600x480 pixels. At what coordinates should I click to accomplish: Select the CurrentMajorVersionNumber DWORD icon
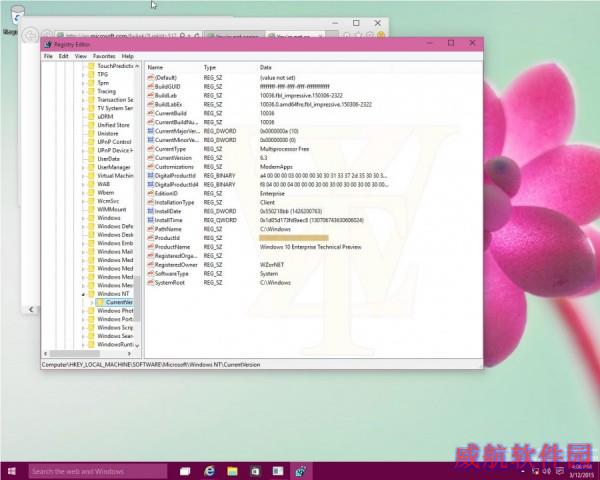tap(150, 131)
